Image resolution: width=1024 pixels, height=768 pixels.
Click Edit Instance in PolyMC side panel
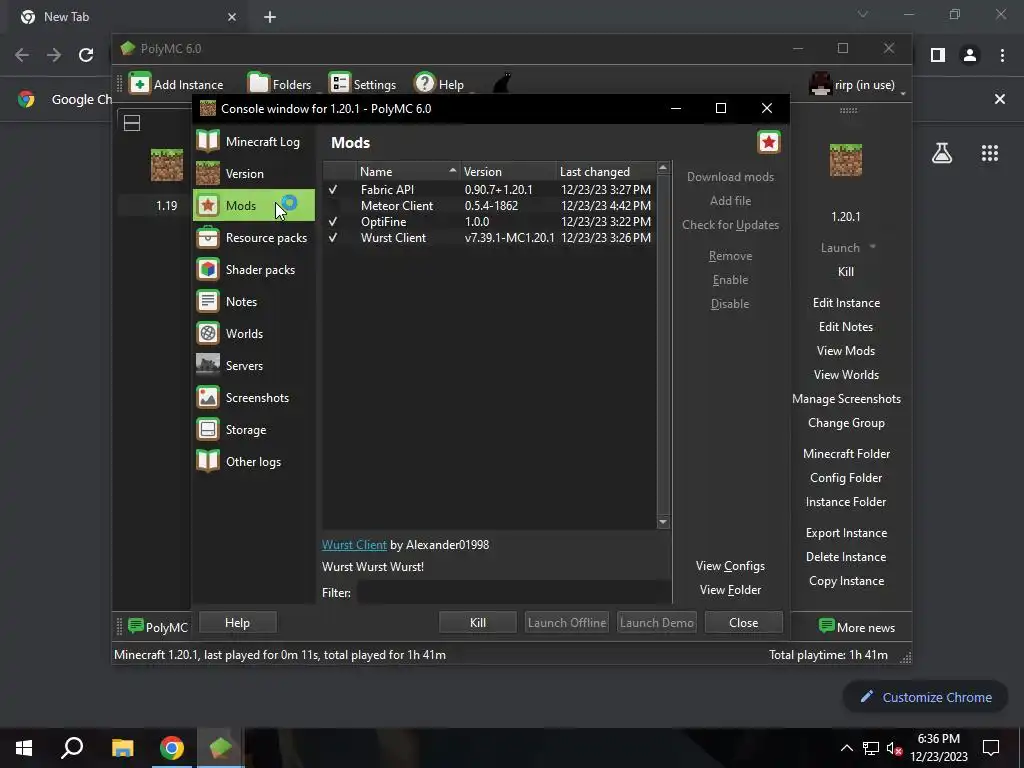pos(846,303)
